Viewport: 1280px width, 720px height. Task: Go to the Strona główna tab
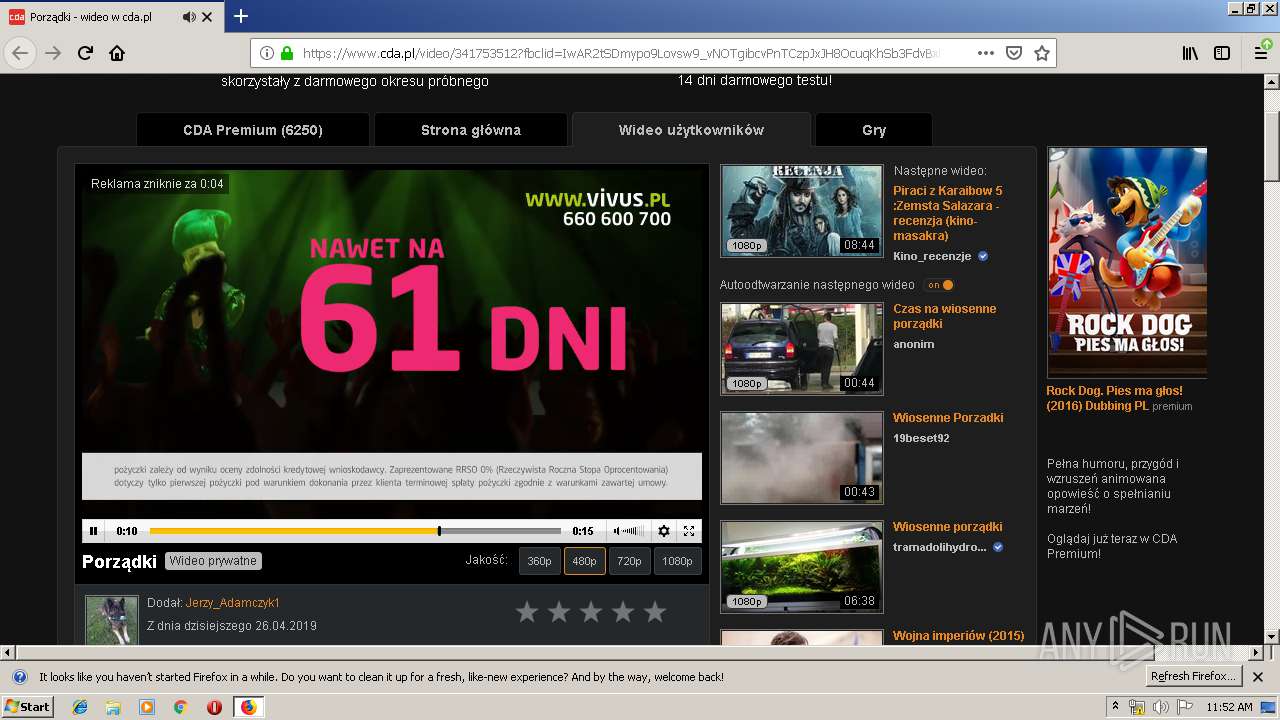(470, 130)
